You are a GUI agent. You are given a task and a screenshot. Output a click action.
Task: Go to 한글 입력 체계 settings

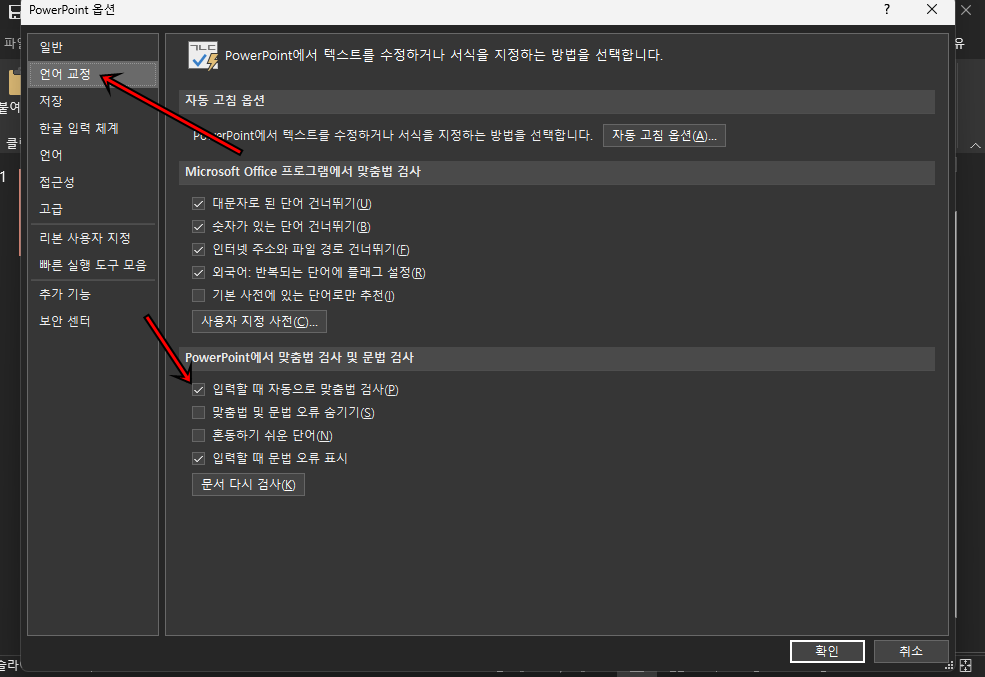[92, 128]
